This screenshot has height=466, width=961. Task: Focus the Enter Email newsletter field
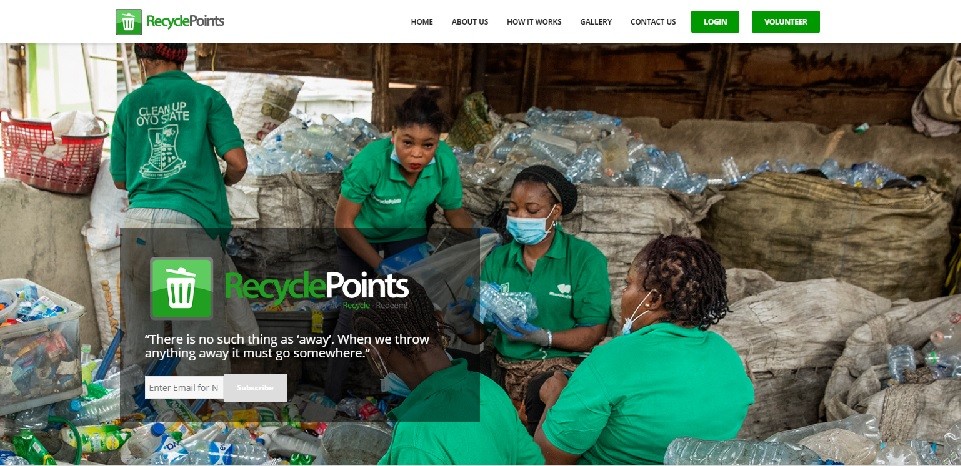tap(184, 388)
